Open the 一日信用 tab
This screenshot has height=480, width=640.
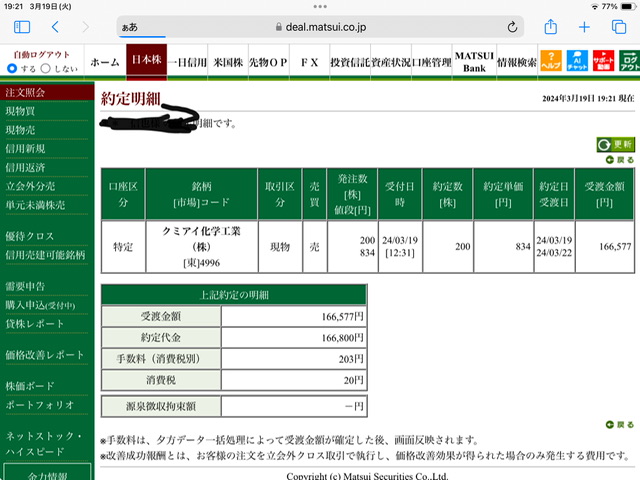pyautogui.click(x=187, y=62)
